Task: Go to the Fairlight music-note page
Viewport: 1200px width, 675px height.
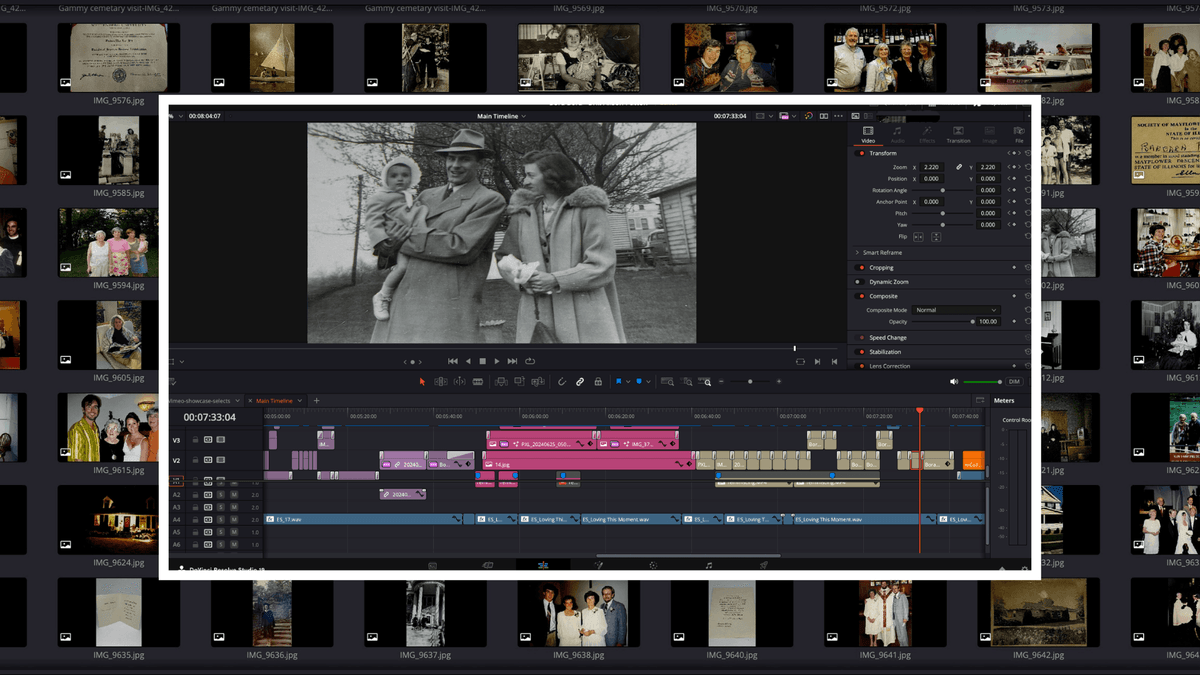Action: 708,565
